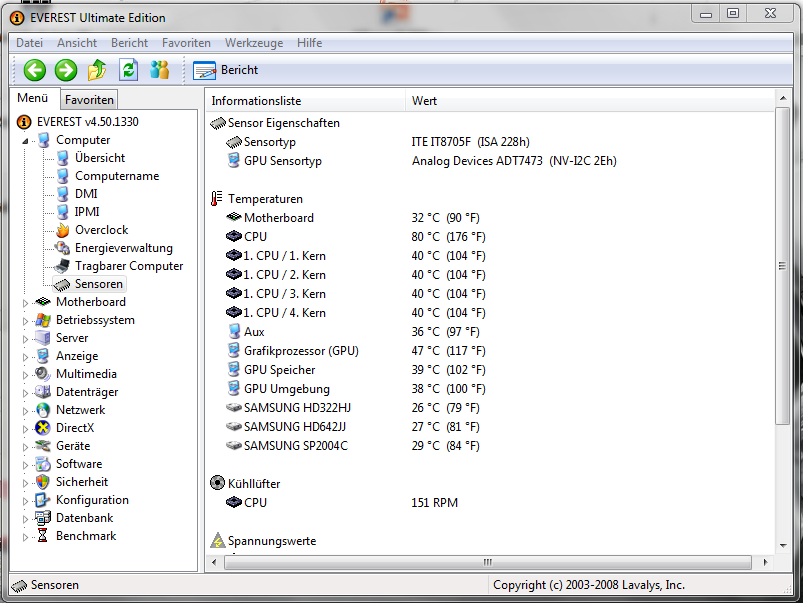
Task: Click the Kühllüfter fan icon
Action: point(217,483)
